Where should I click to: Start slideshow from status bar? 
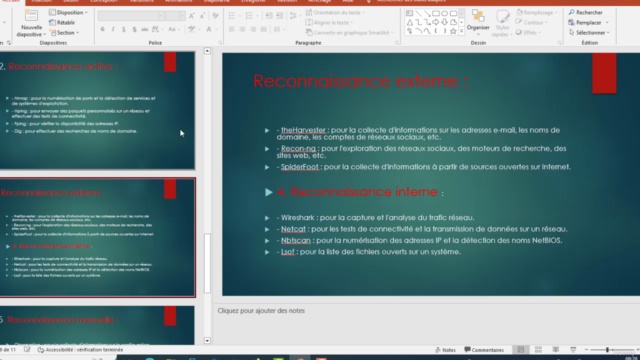[x=573, y=350]
